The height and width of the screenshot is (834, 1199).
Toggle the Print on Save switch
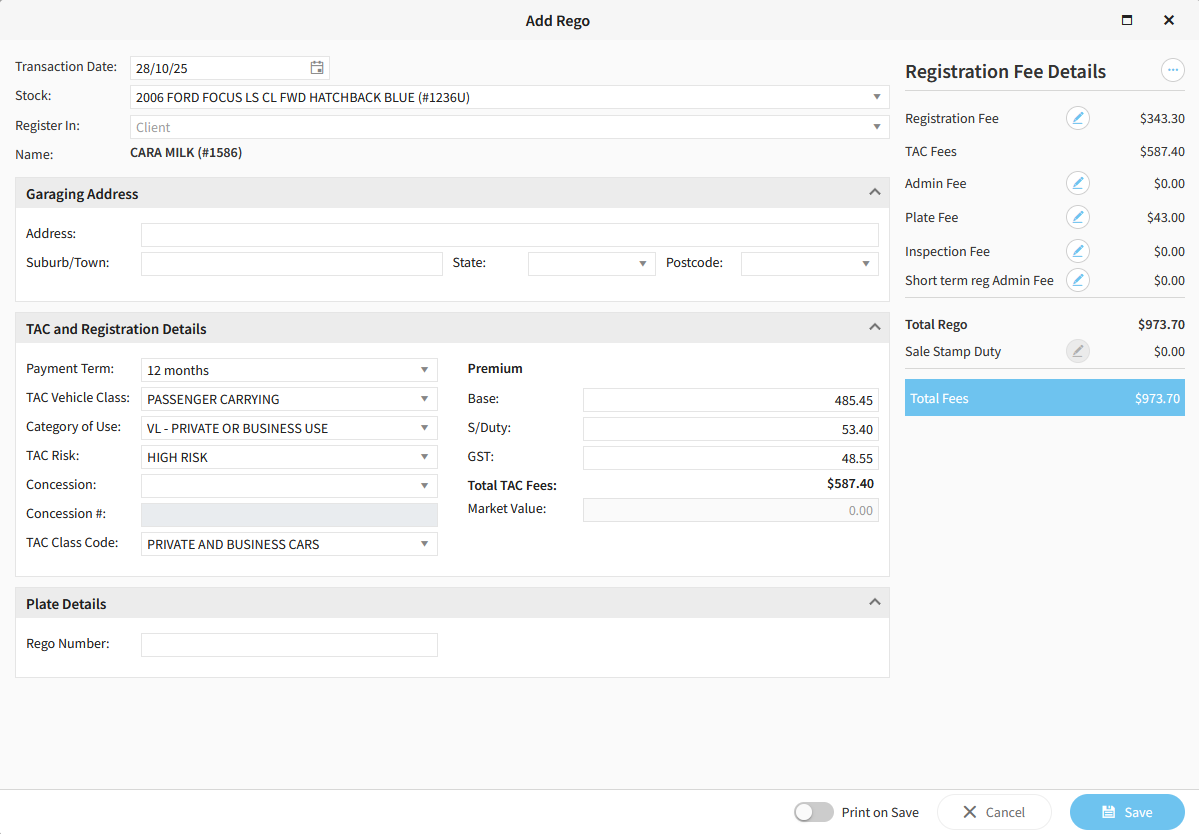(813, 812)
